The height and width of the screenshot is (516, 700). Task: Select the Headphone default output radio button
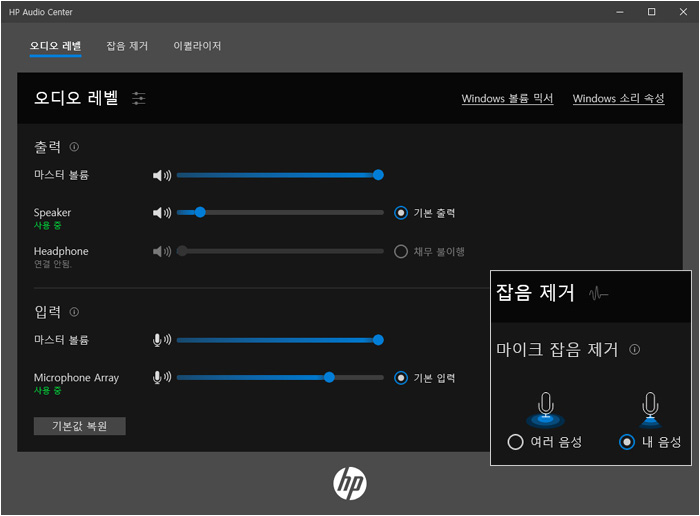tap(401, 252)
